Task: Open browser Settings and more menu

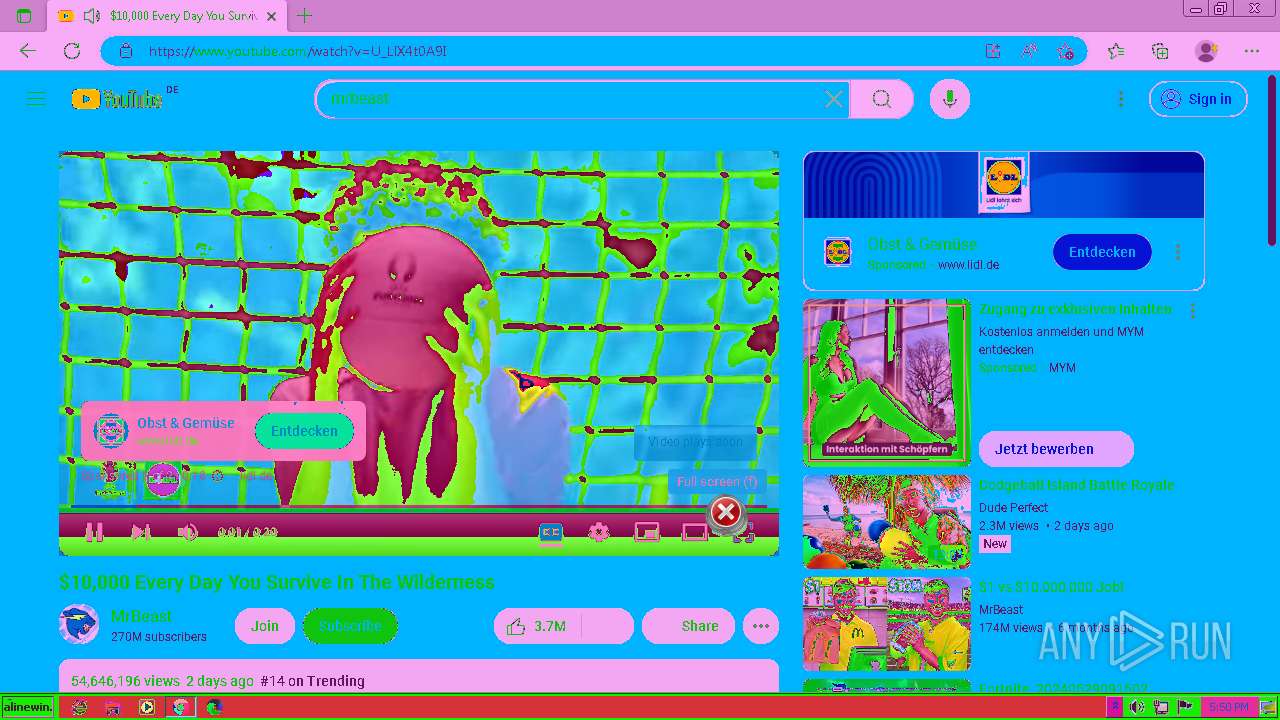Action: (x=1252, y=51)
